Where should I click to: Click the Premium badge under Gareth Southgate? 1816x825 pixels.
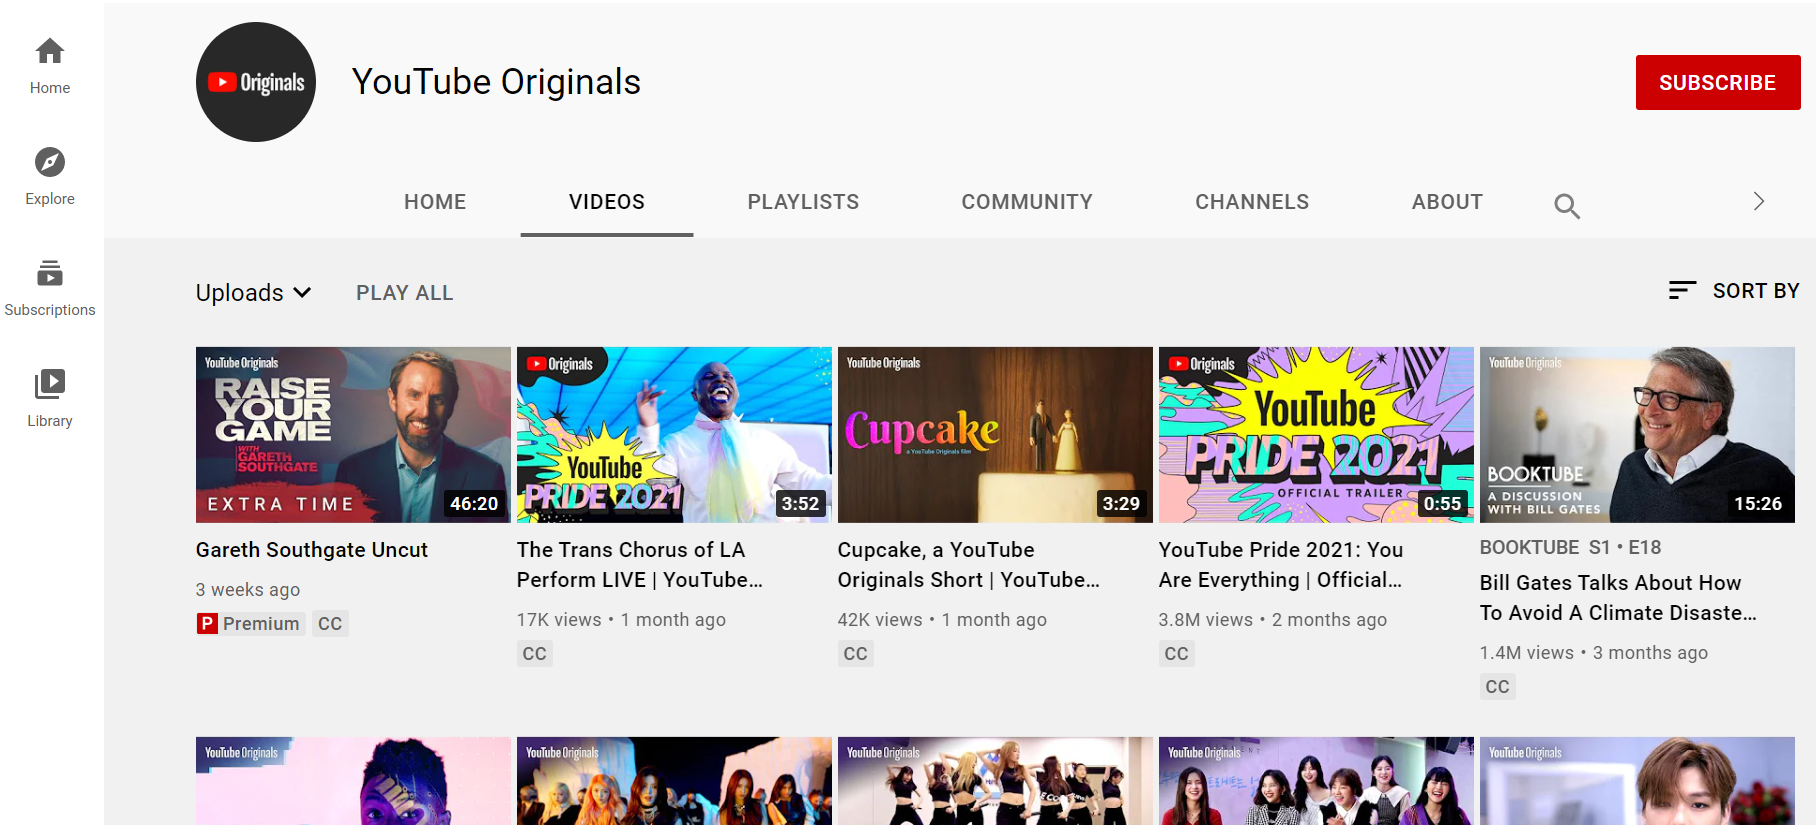coord(250,624)
